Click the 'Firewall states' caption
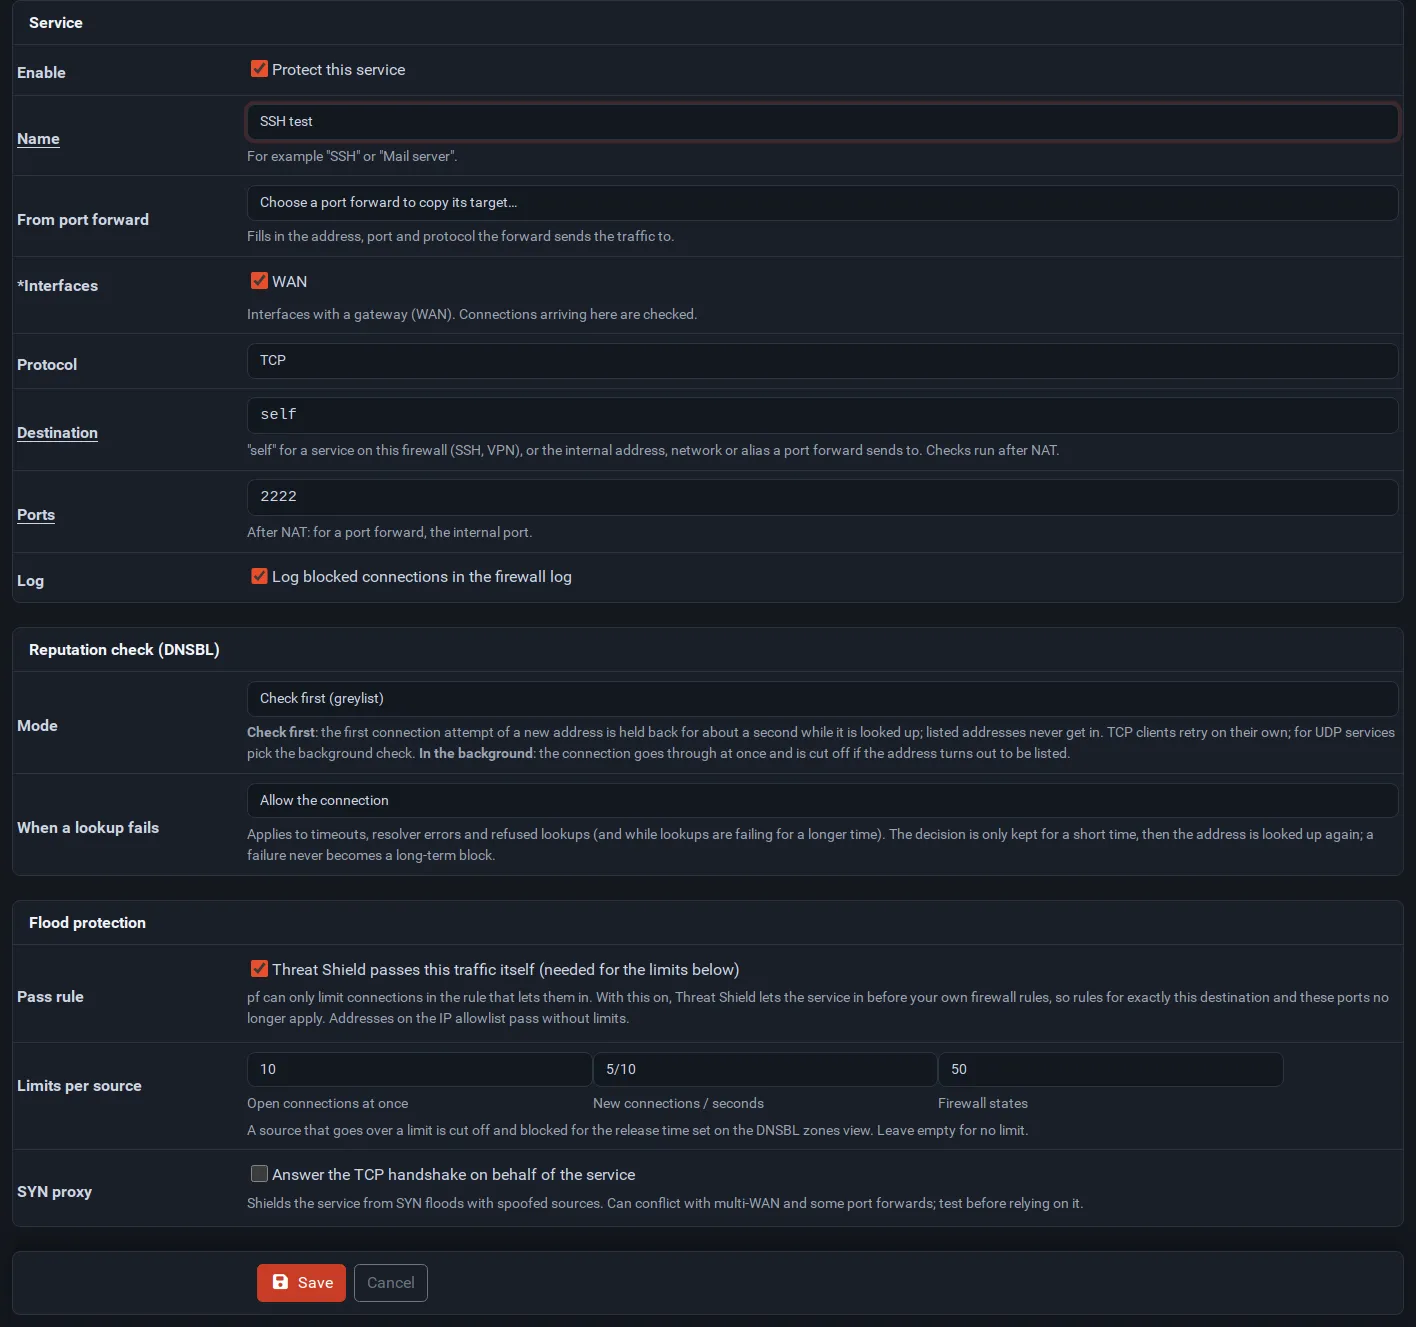This screenshot has height=1327, width=1416. click(x=983, y=1104)
